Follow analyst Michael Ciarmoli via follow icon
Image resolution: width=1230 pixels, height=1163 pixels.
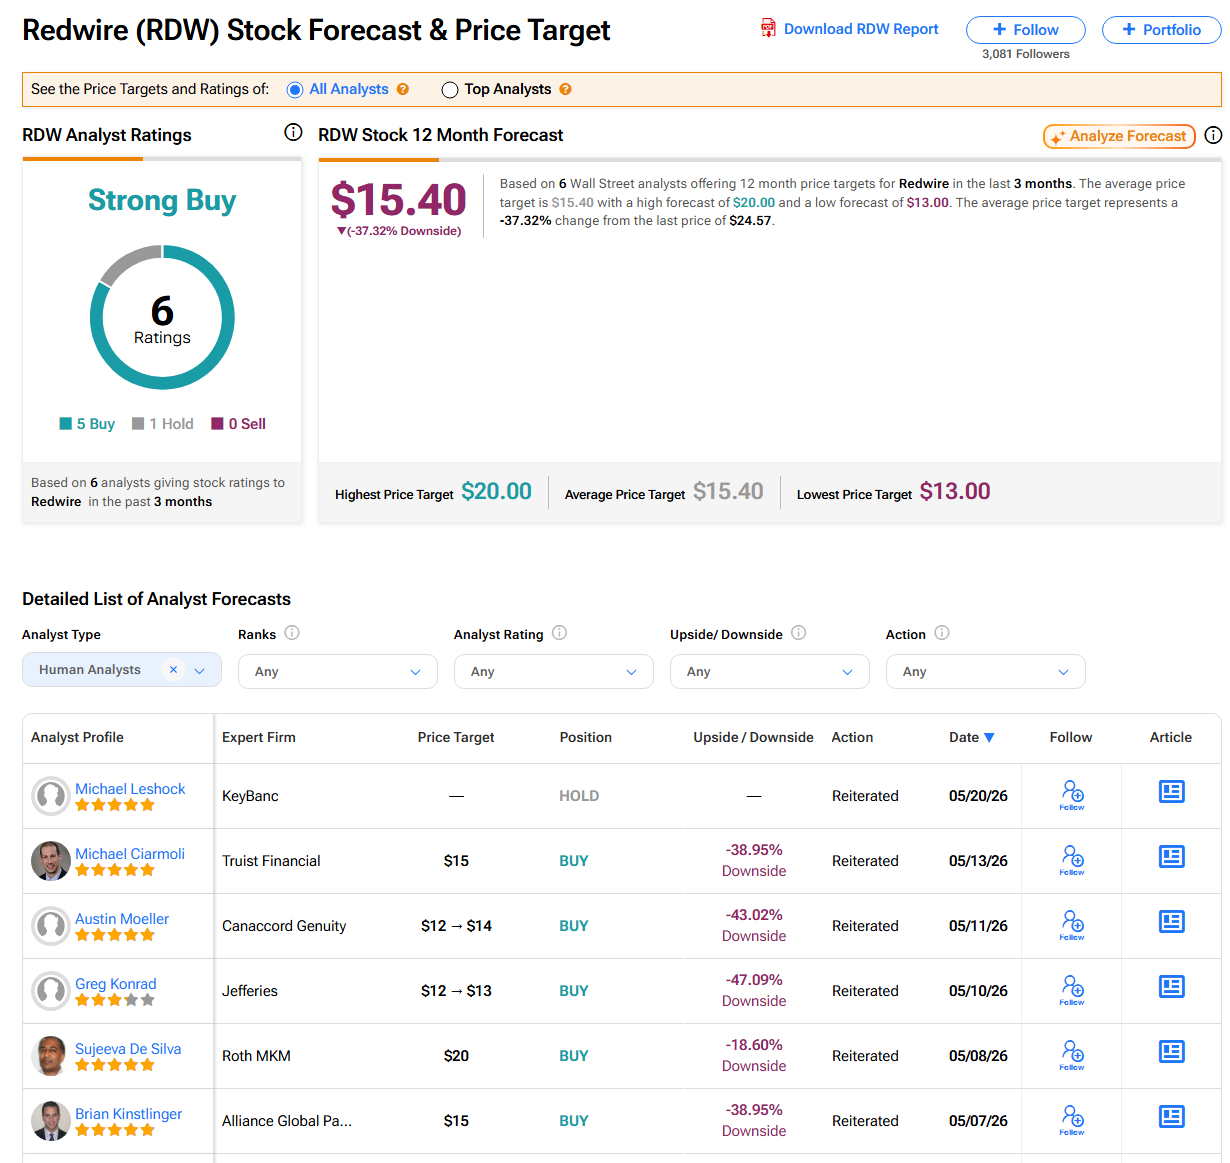1072,860
